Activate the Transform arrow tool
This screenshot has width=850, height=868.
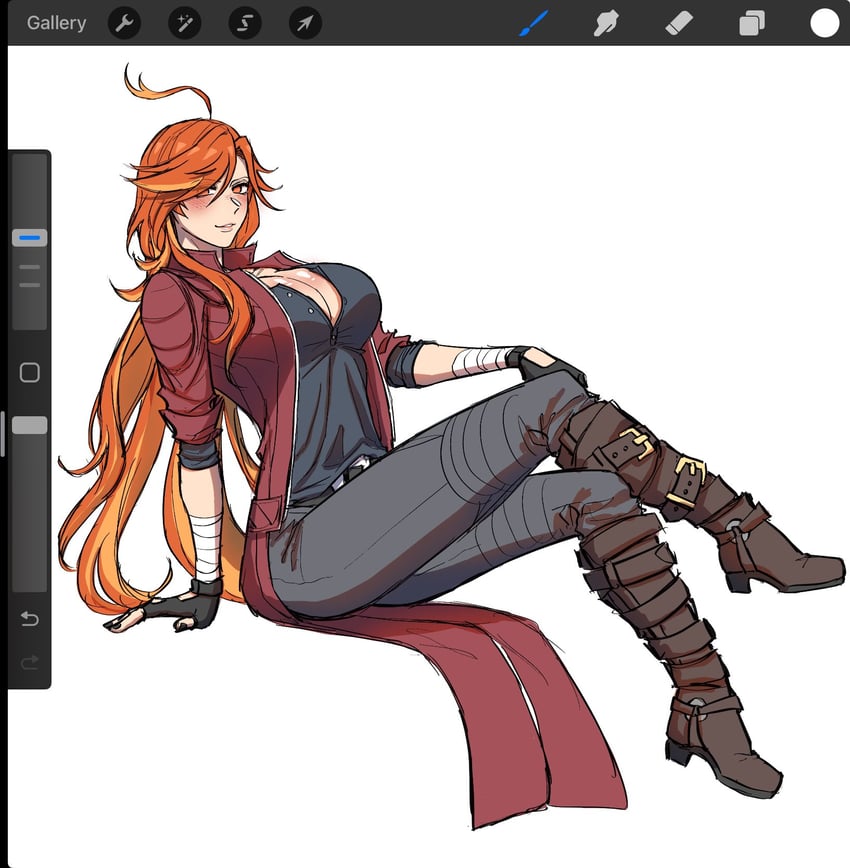305,23
